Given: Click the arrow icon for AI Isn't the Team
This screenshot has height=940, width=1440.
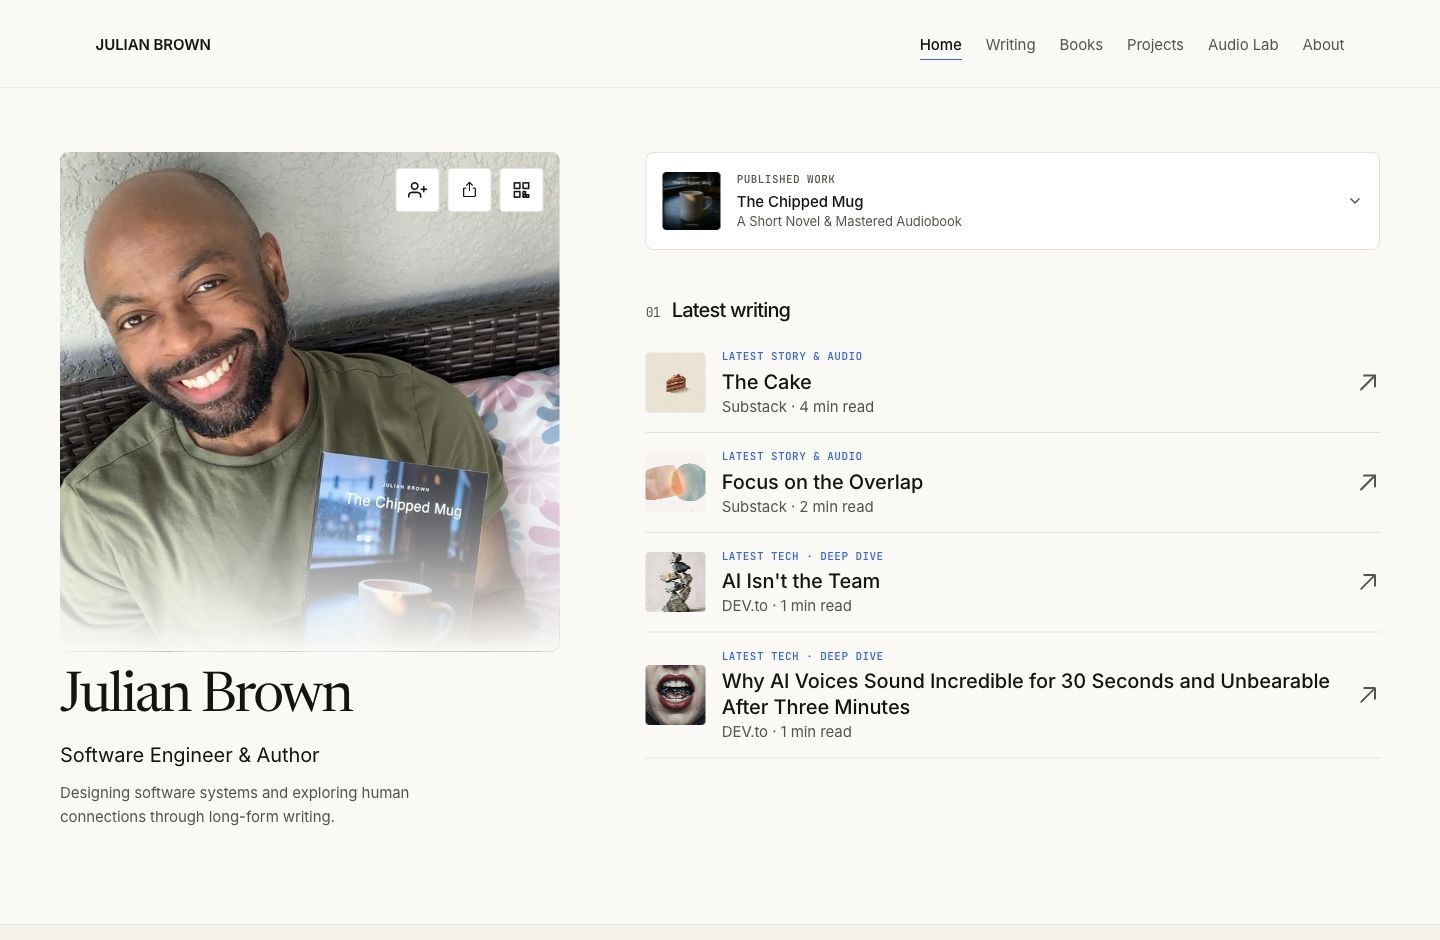Looking at the screenshot, I should [x=1368, y=582].
